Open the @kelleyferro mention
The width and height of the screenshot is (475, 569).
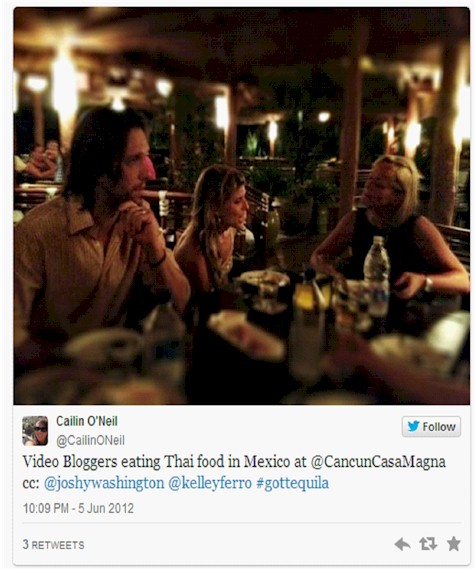tap(210, 483)
